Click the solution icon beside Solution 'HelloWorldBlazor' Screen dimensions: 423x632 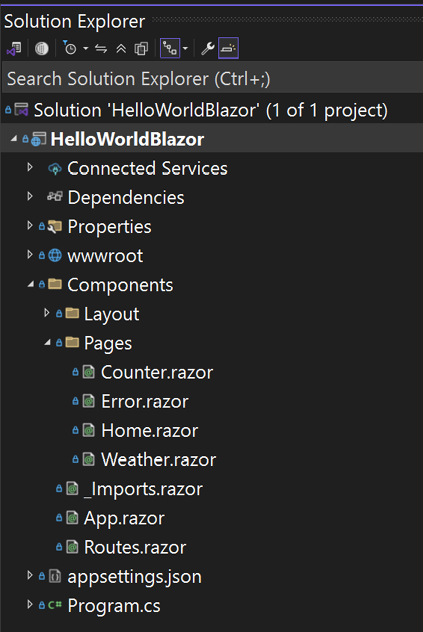click(x=21, y=109)
